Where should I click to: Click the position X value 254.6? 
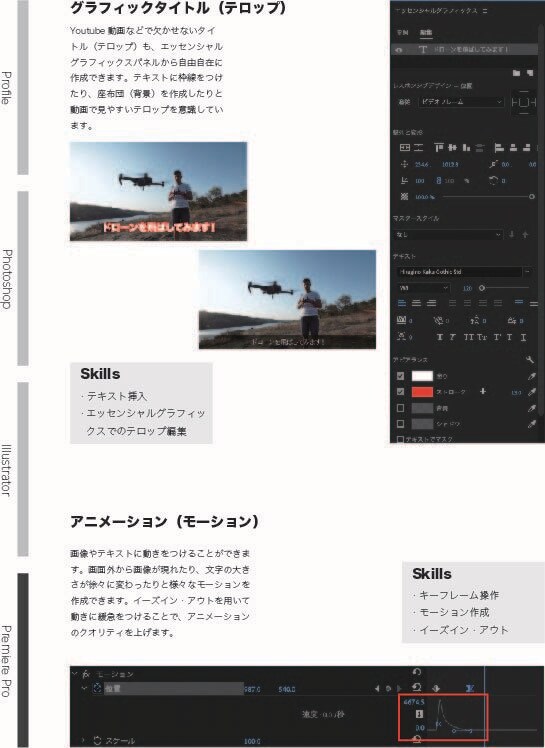click(422, 165)
